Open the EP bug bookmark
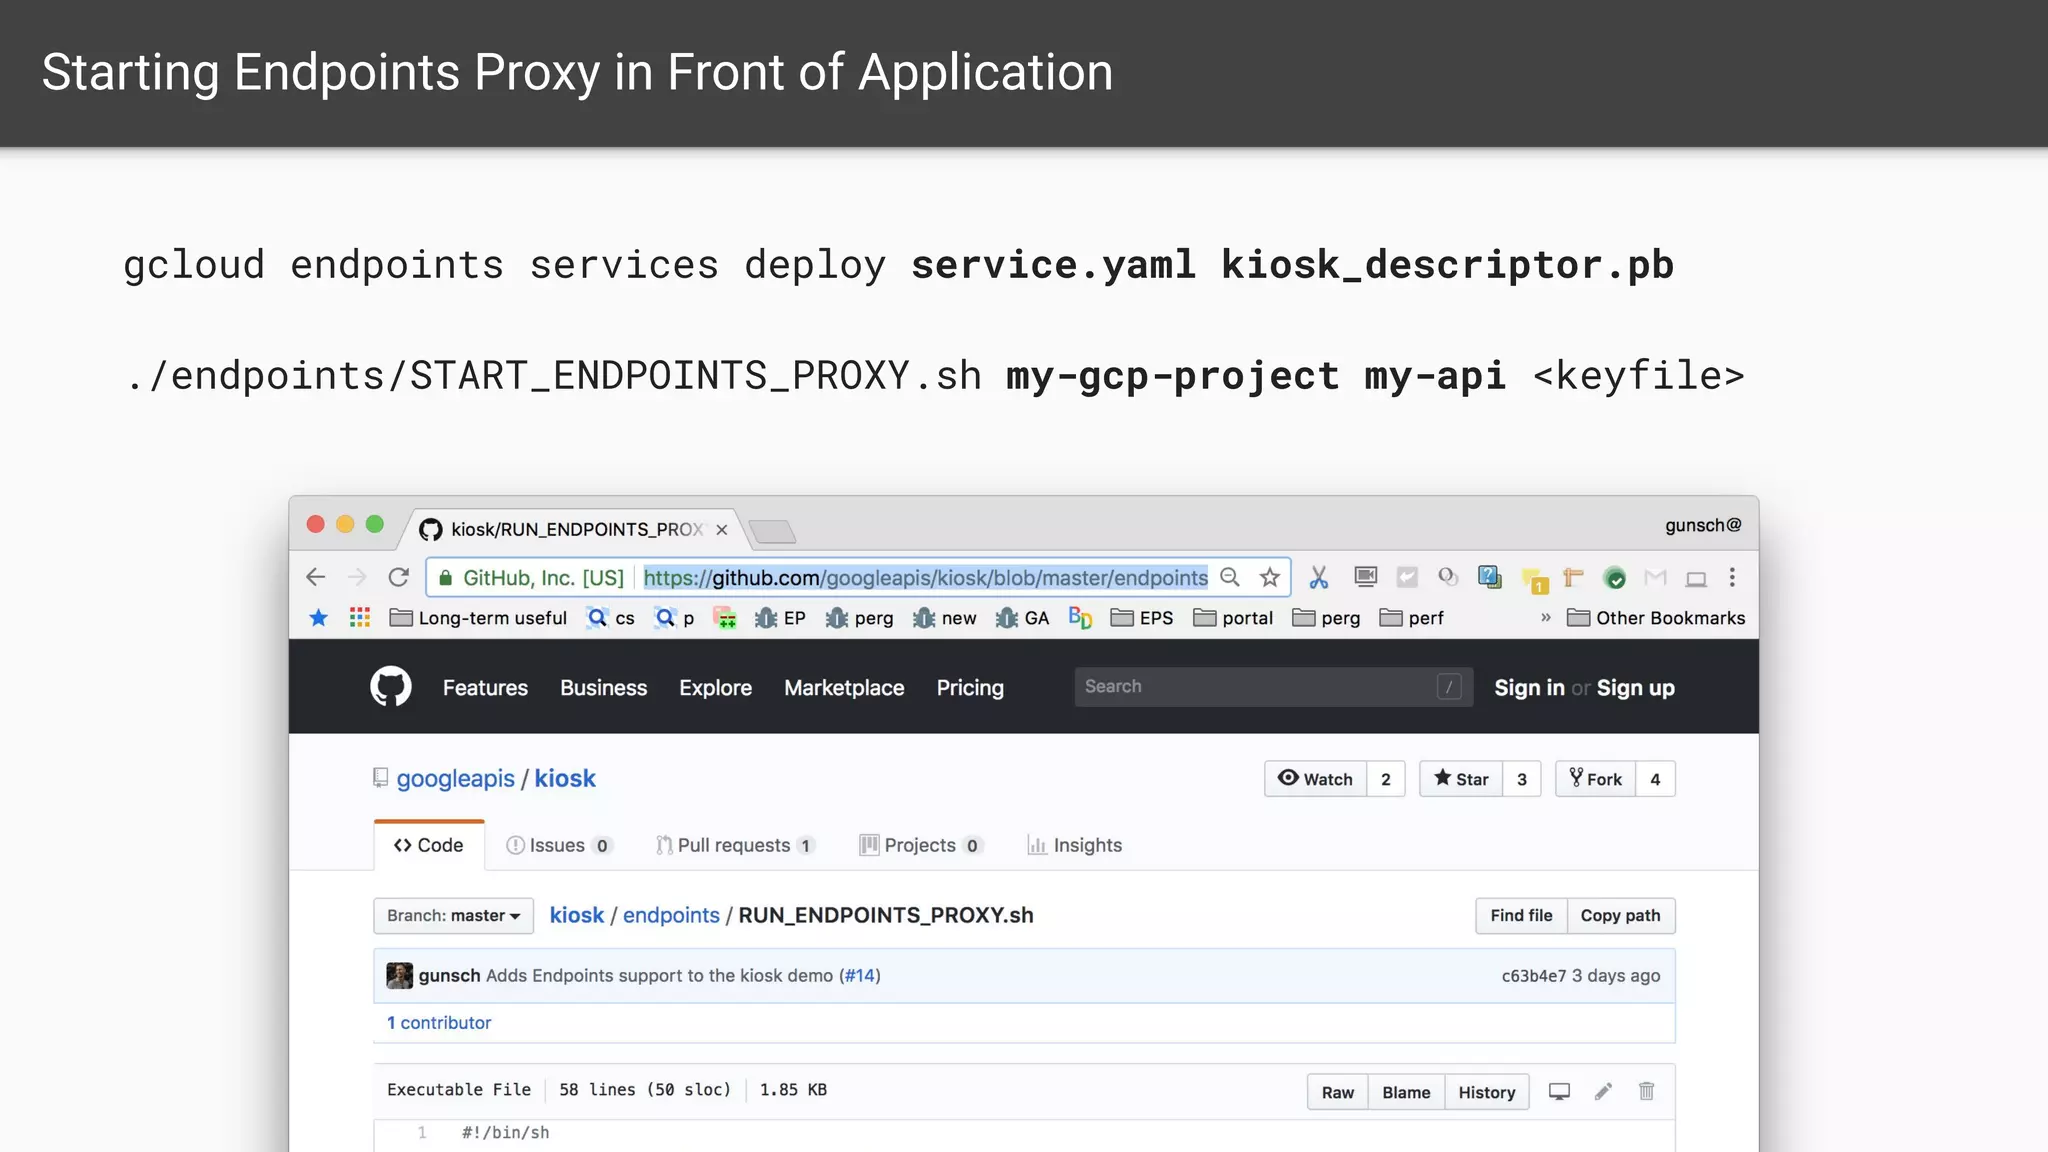The width and height of the screenshot is (2048, 1152). tap(780, 618)
